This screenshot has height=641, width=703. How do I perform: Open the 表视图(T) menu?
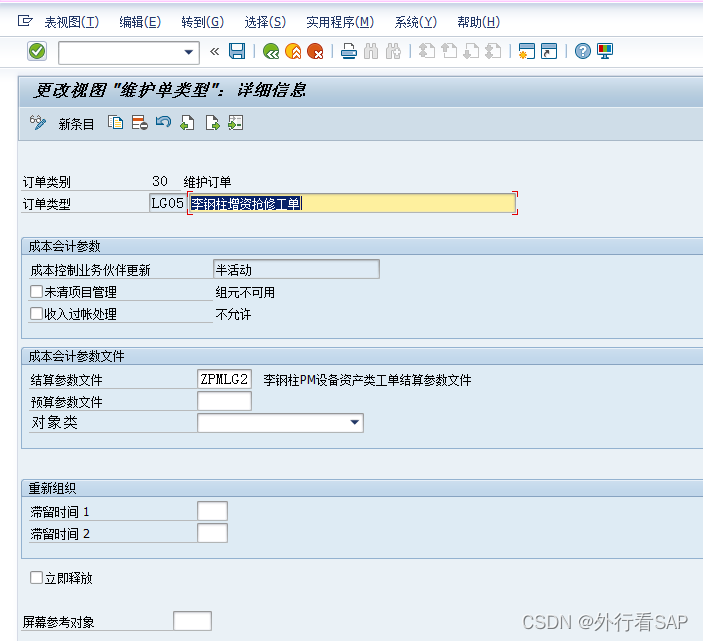(72, 22)
